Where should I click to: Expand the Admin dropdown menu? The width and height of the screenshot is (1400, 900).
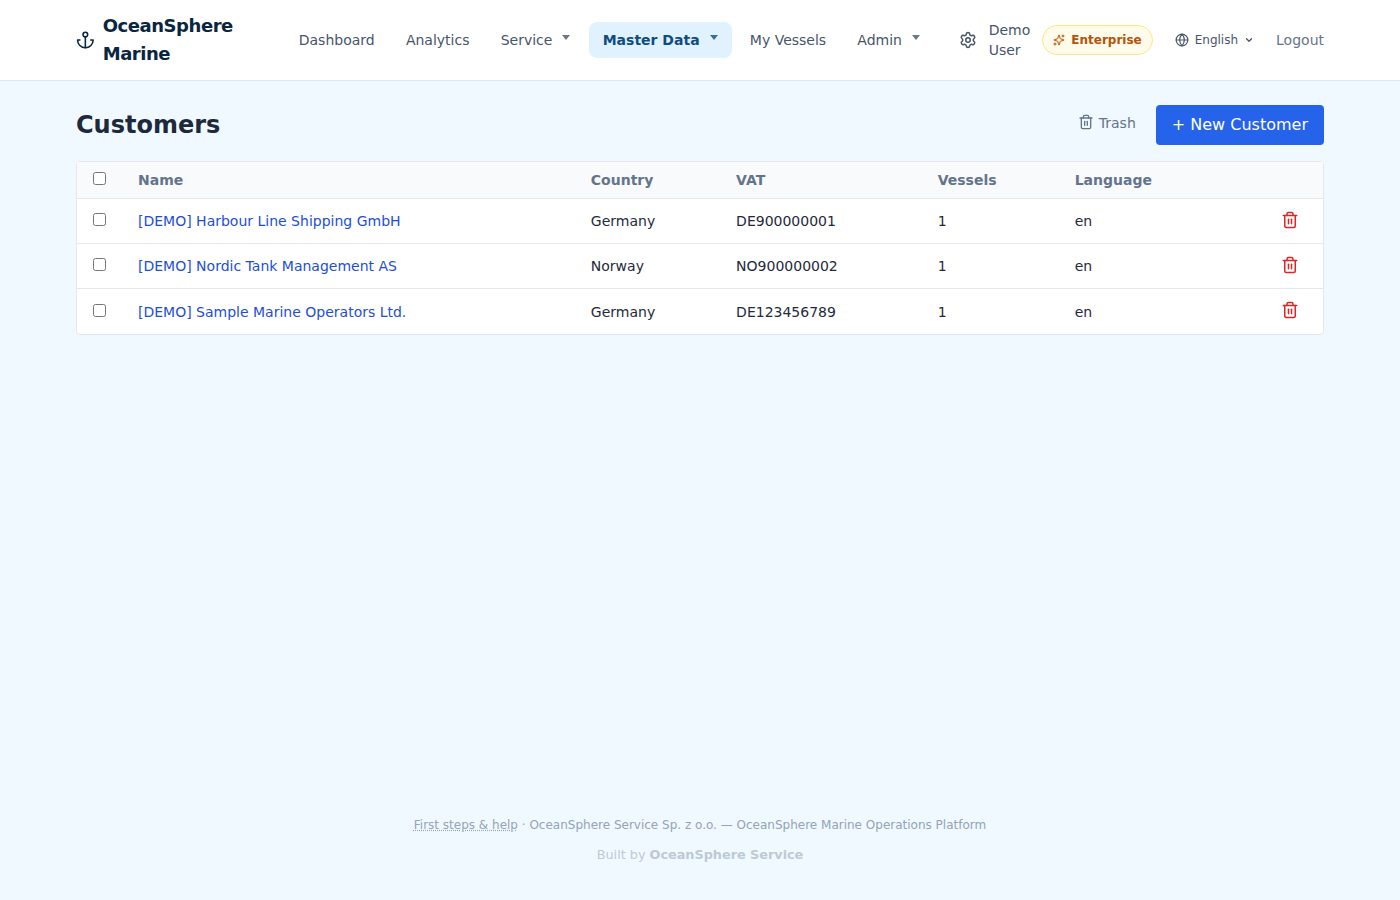(888, 40)
